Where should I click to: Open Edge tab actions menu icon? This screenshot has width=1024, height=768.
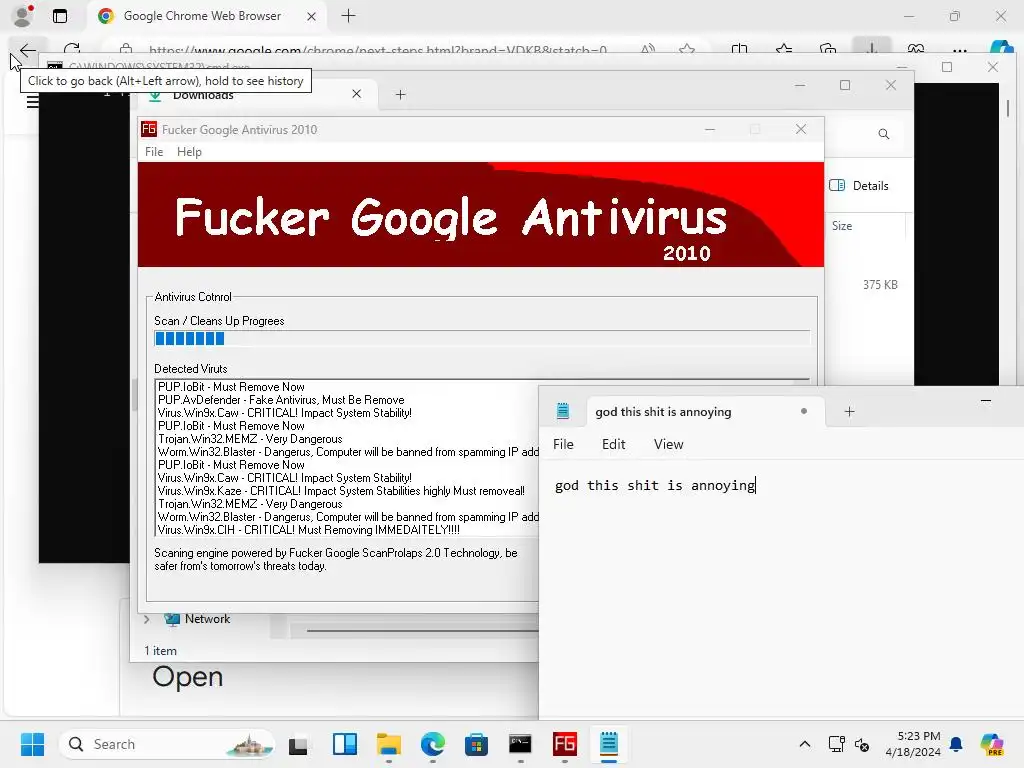[x=60, y=16]
